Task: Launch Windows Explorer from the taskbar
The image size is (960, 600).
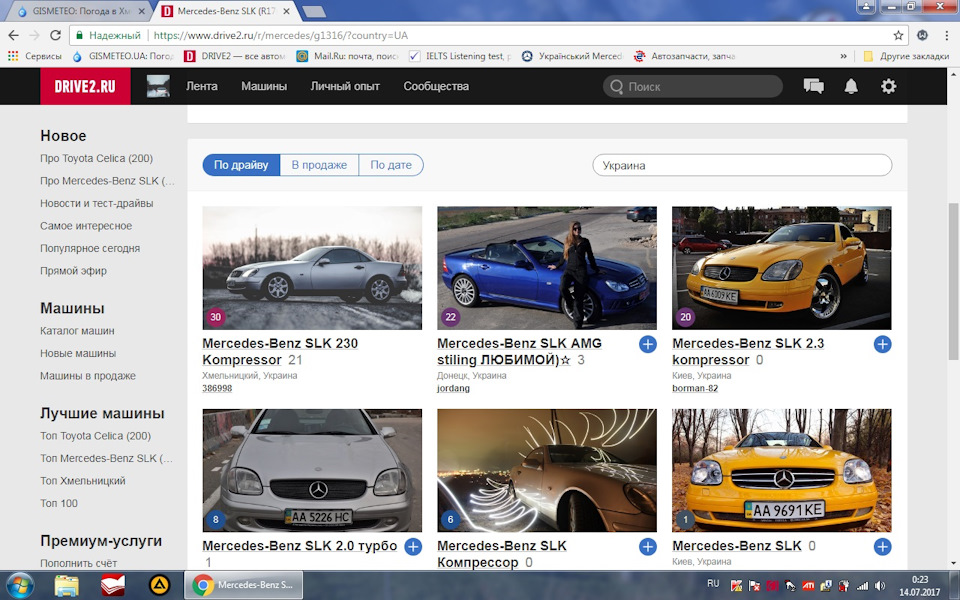Action: [x=66, y=585]
